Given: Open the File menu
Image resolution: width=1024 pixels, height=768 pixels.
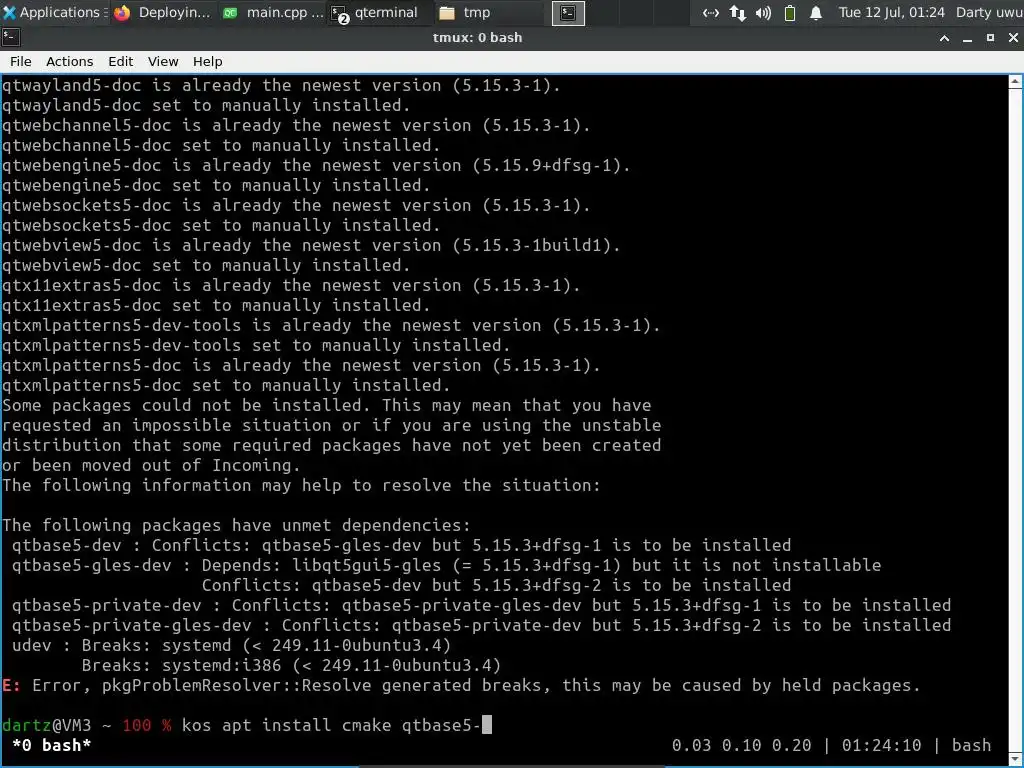Looking at the screenshot, I should (21, 61).
